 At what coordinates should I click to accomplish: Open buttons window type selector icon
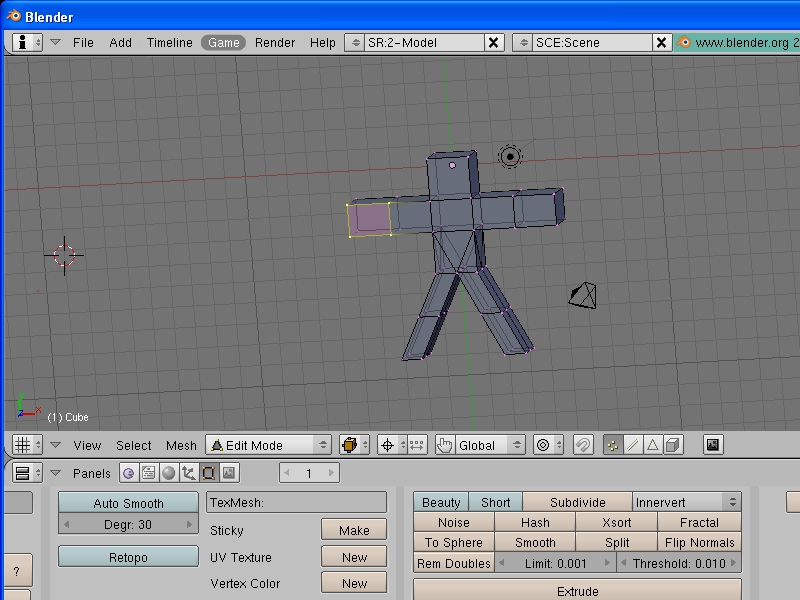point(27,473)
